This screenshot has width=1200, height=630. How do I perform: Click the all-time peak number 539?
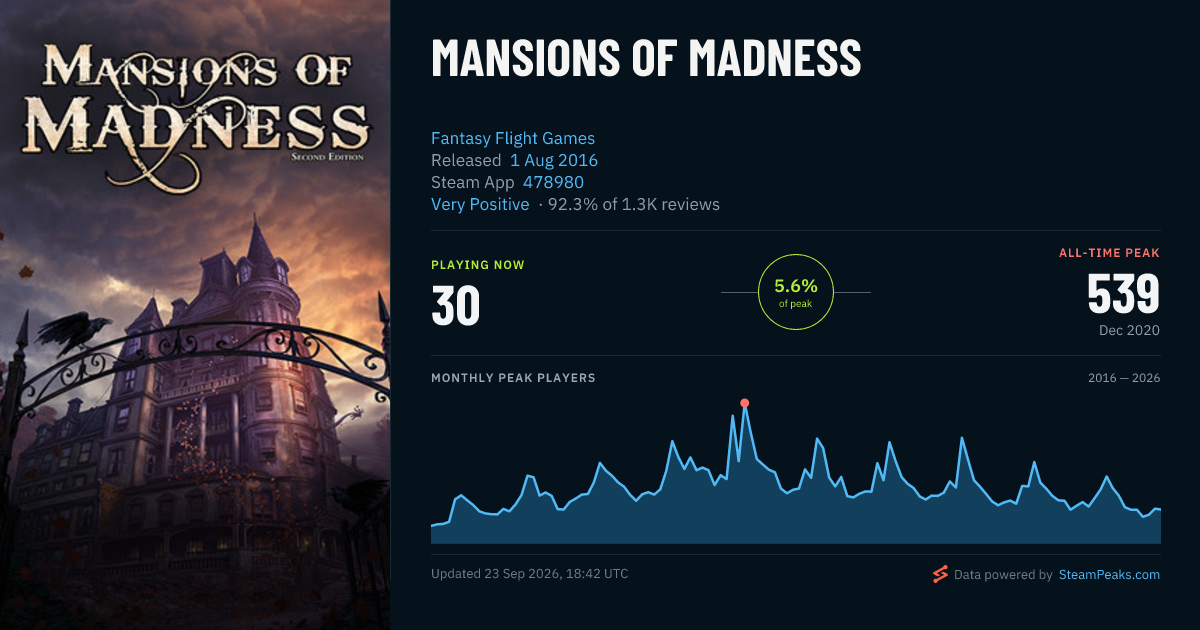click(x=1123, y=294)
